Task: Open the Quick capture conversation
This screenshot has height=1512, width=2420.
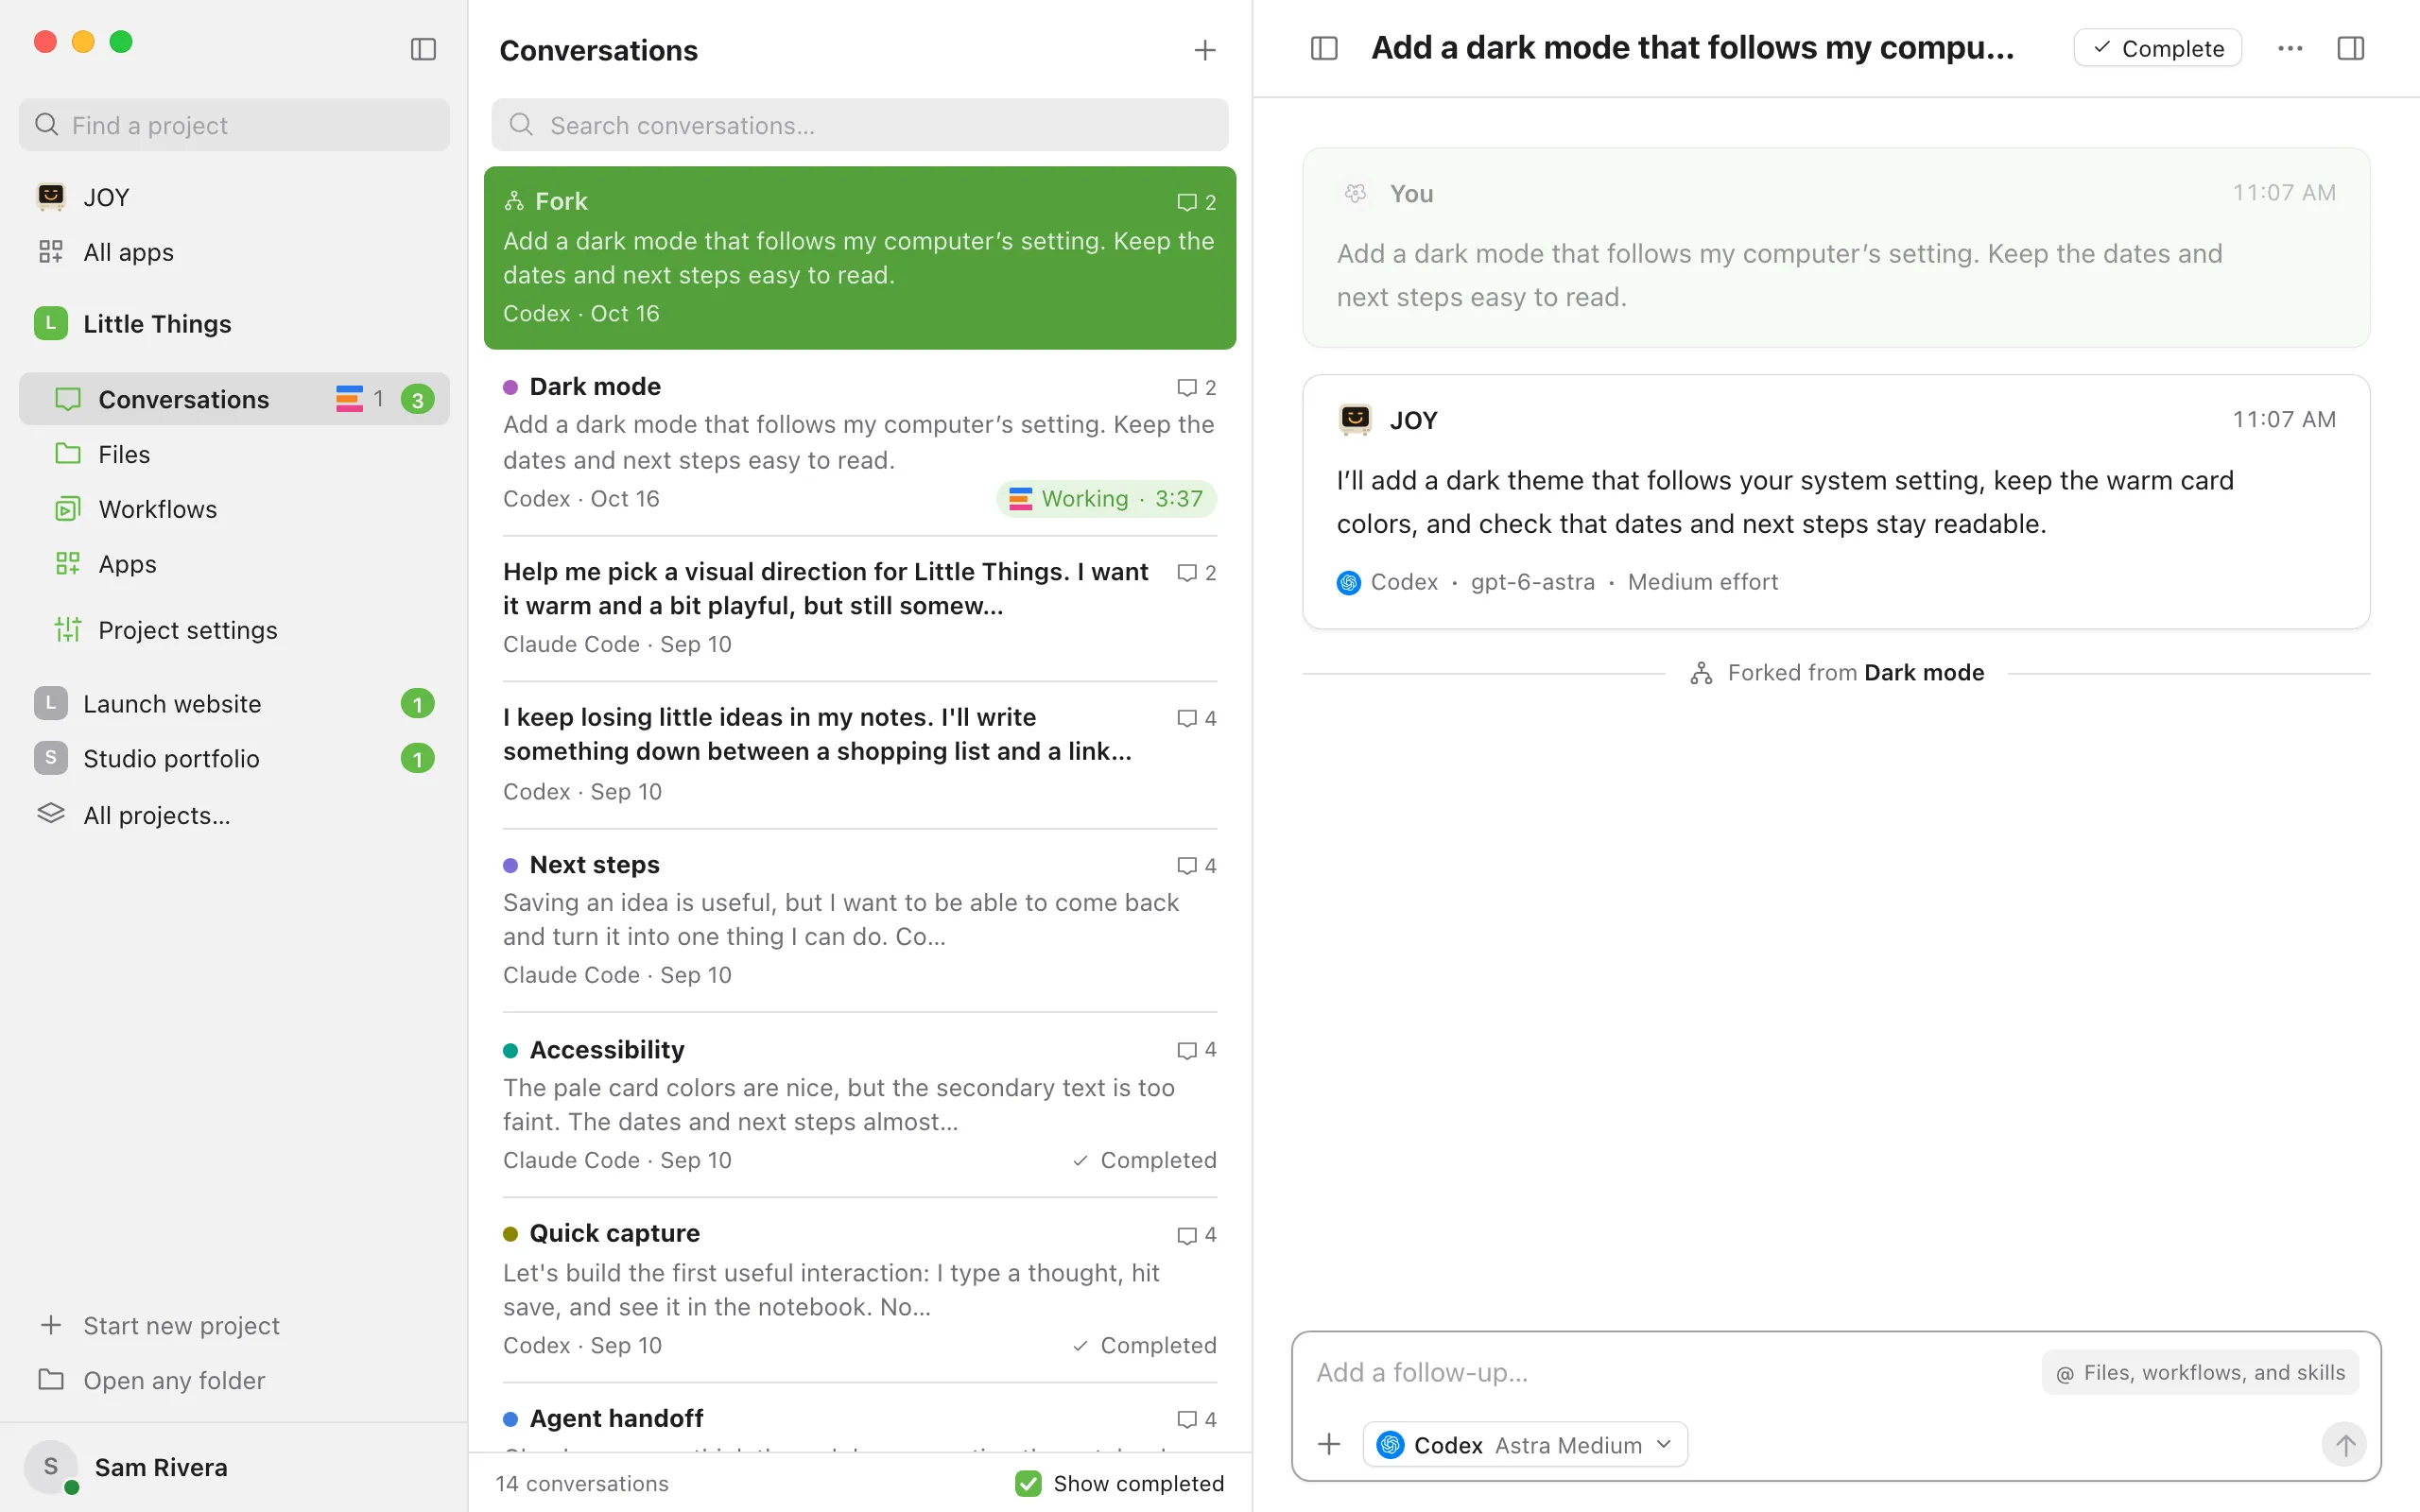Action: coord(860,1290)
